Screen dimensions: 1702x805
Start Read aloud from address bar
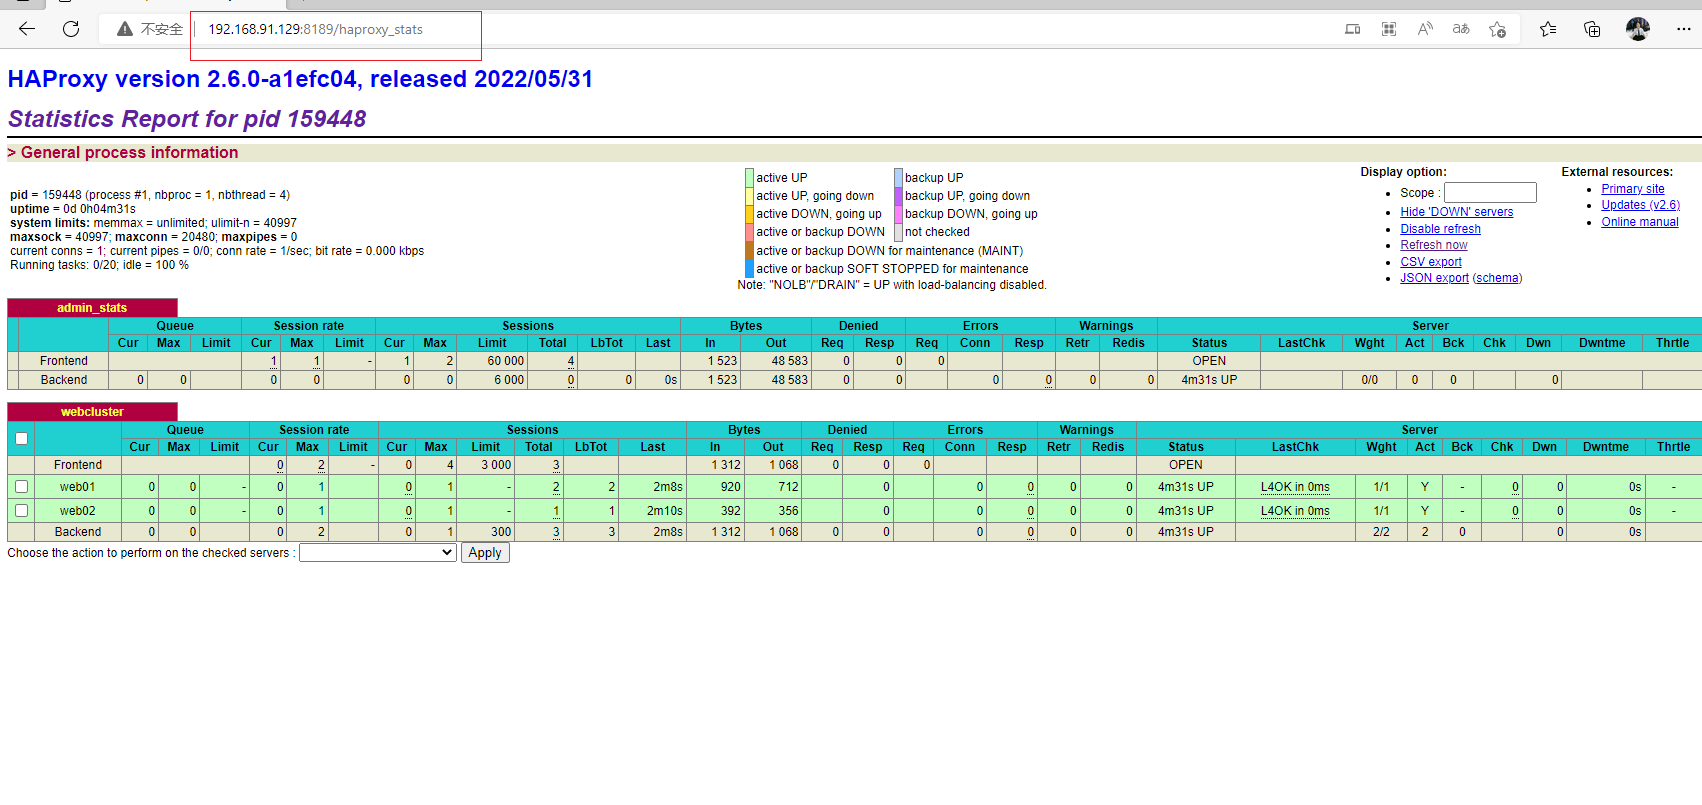tap(1425, 29)
